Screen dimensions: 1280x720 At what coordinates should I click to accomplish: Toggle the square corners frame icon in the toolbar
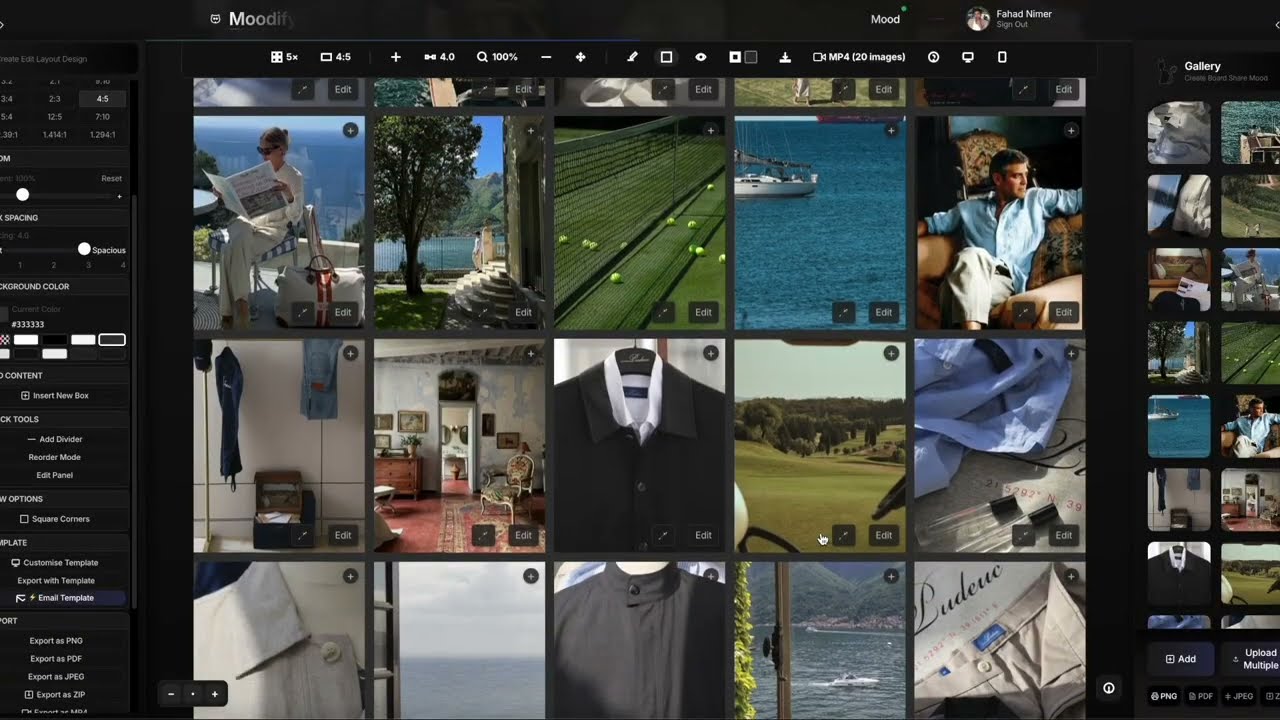pyautogui.click(x=666, y=57)
